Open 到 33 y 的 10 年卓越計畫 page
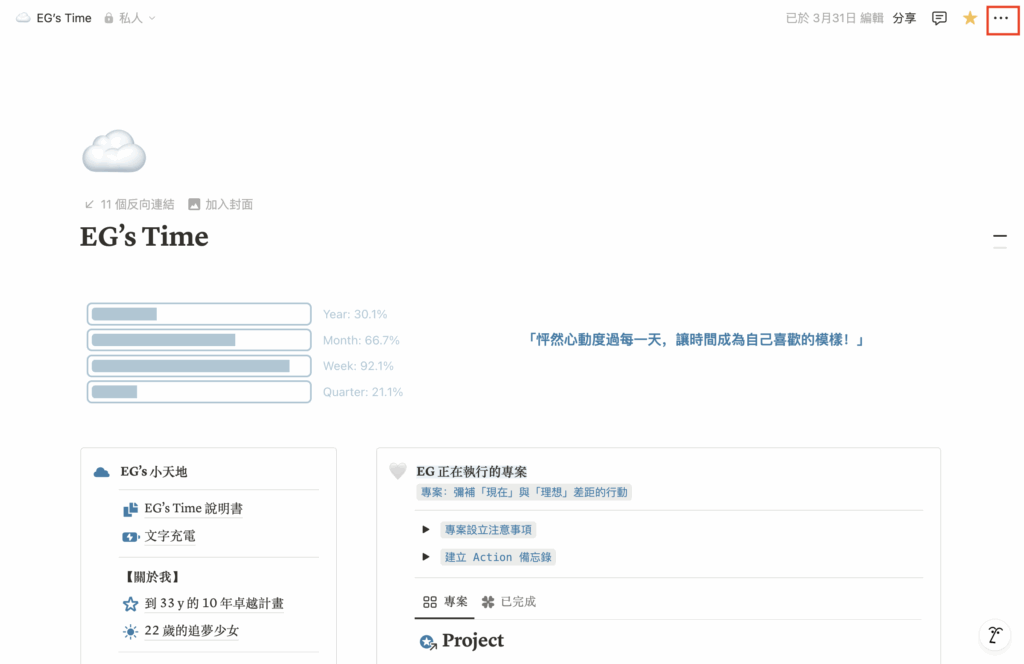The height and width of the screenshot is (664, 1024). [x=214, y=604]
